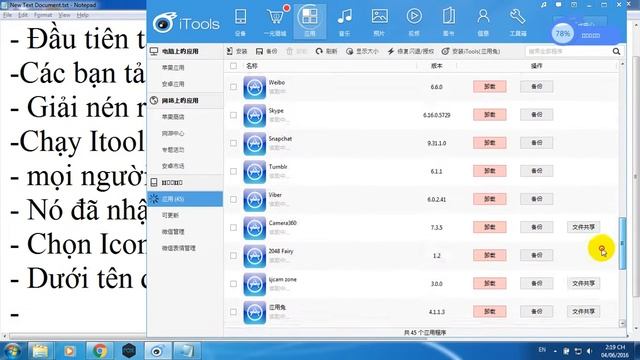Select the globe-icon section header in sidebar
The width and height of the screenshot is (640, 360).
point(185,100)
